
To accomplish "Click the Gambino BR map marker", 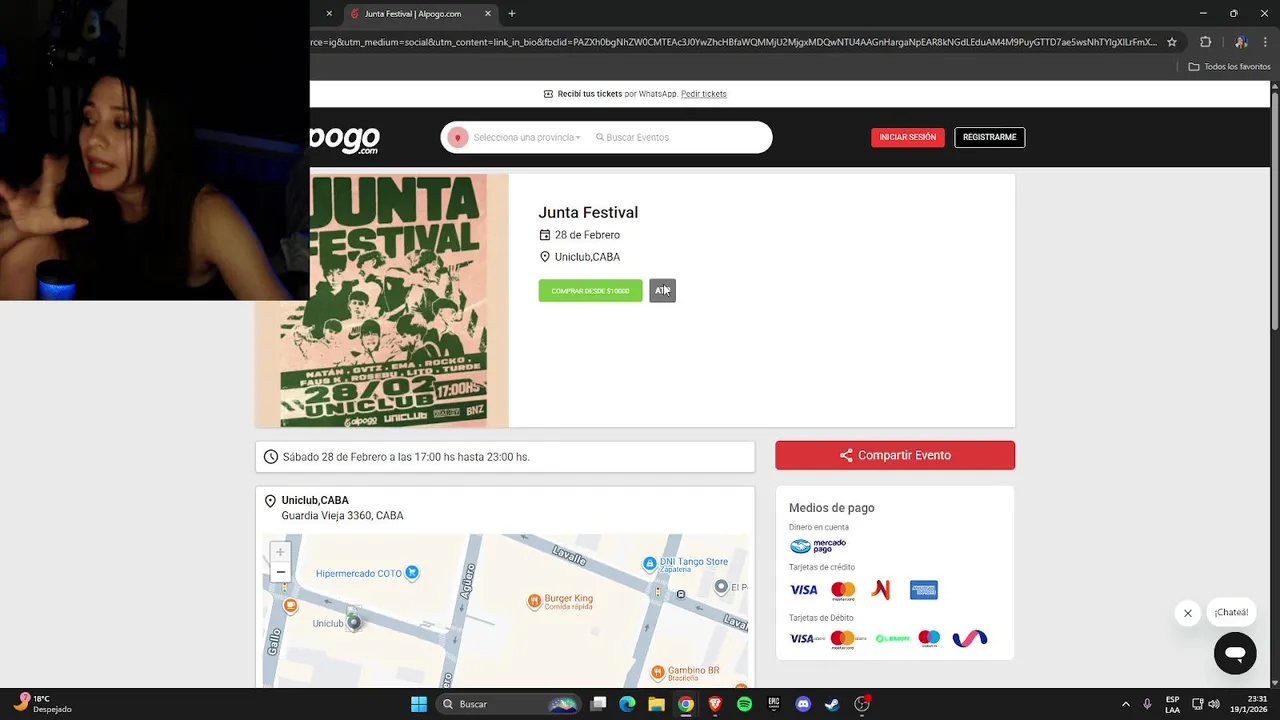I will click(657, 673).
